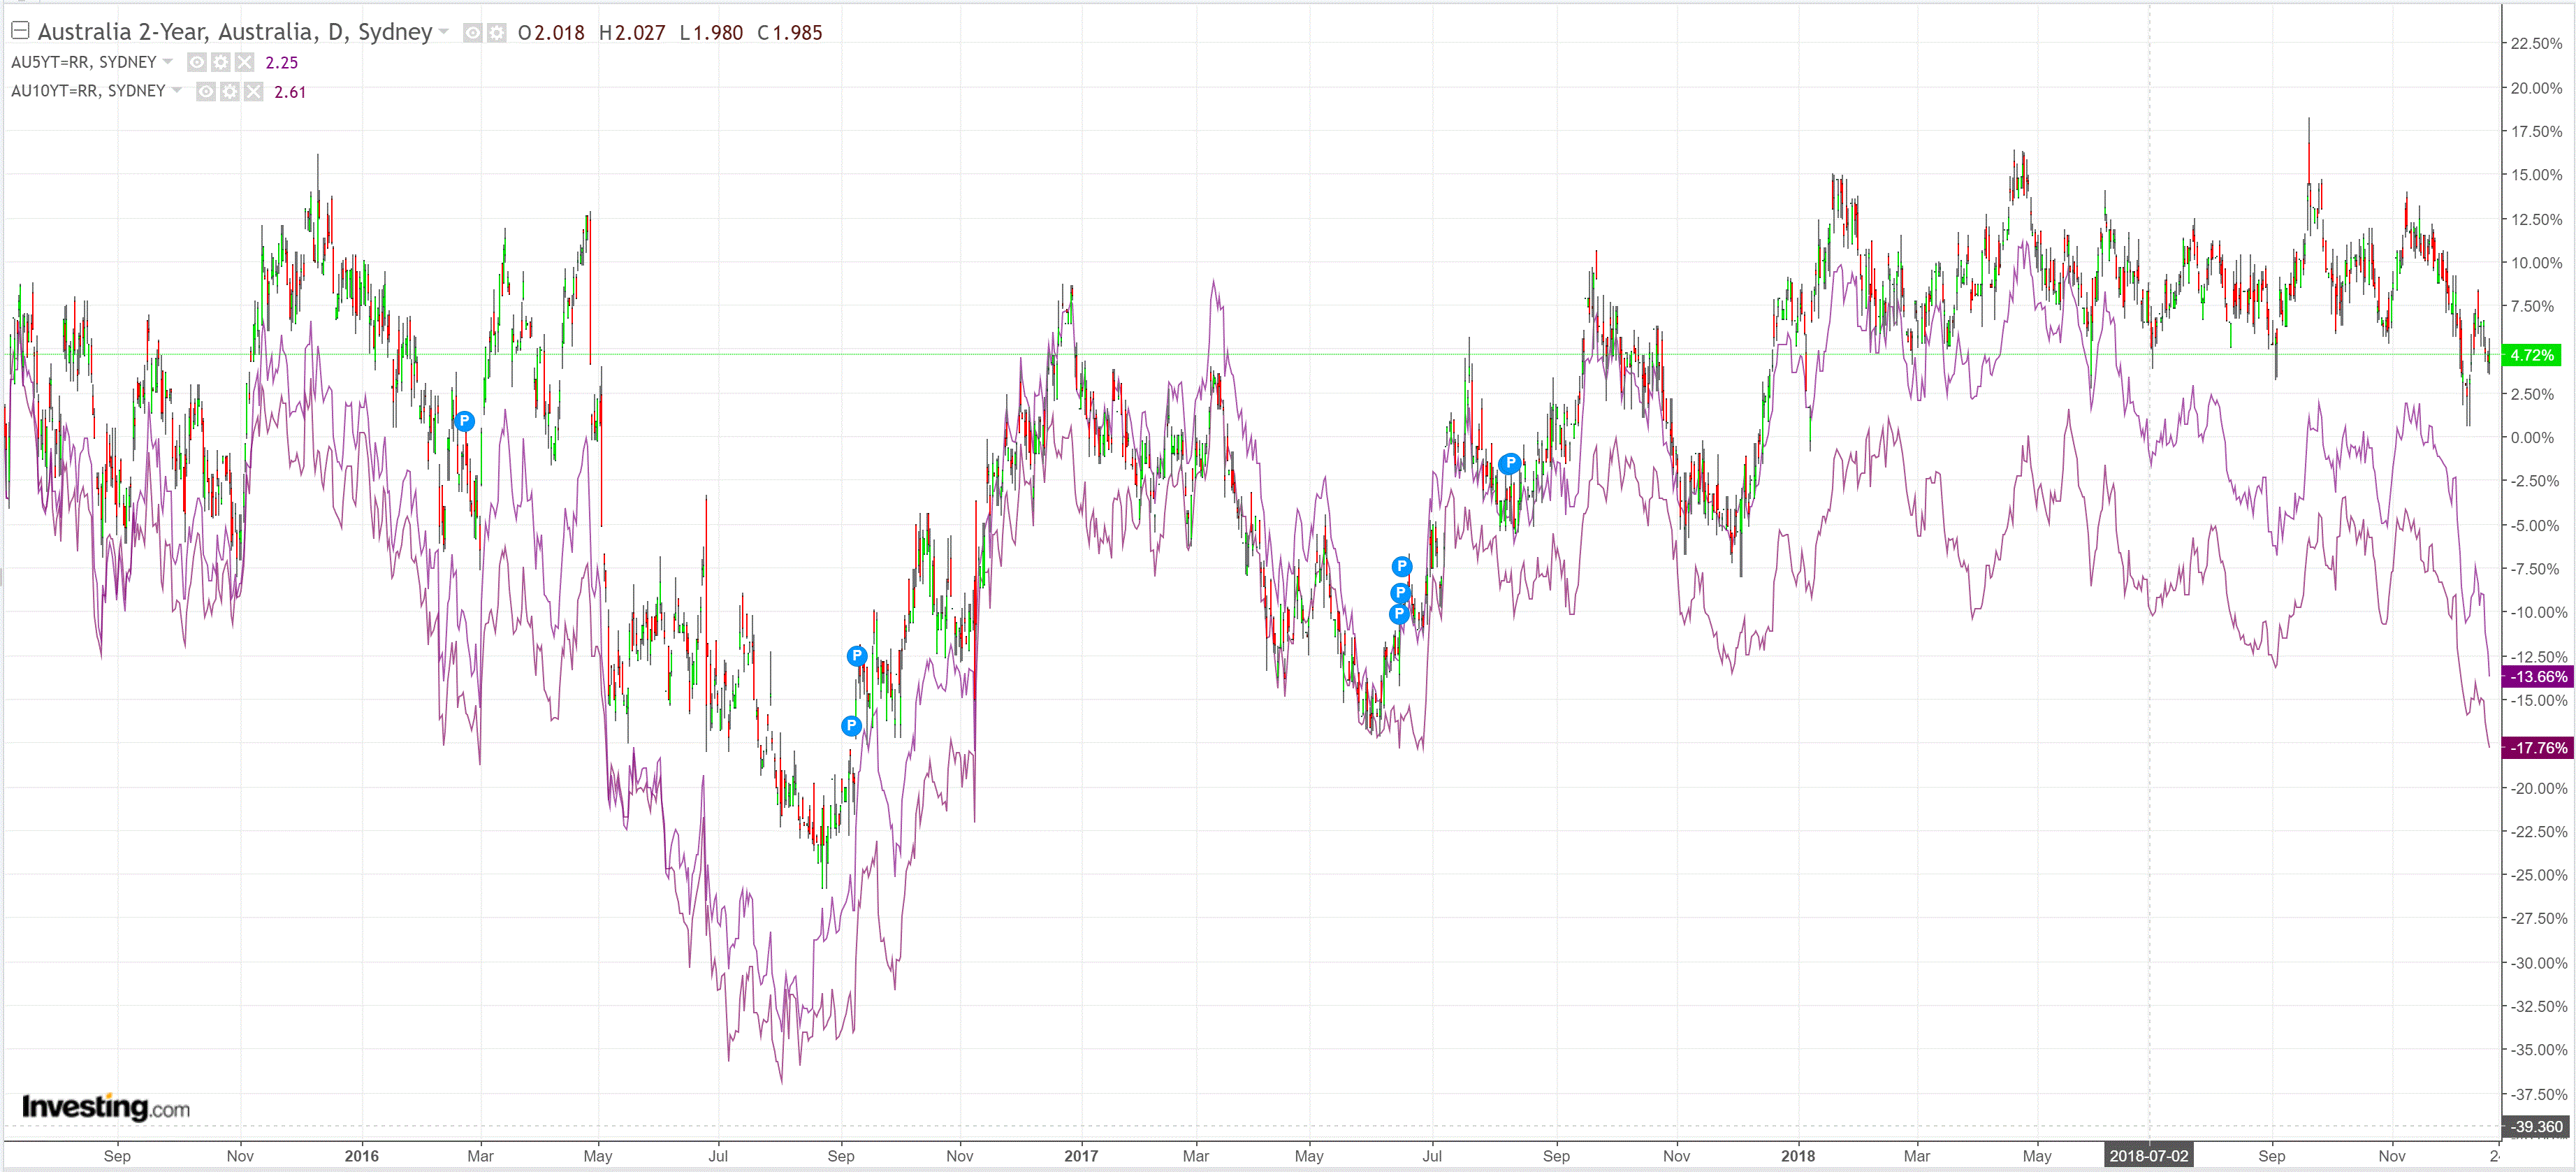Viewport: 2576px width, 1172px height.
Task: Click the green 4.72% price label
Action: tap(2531, 355)
